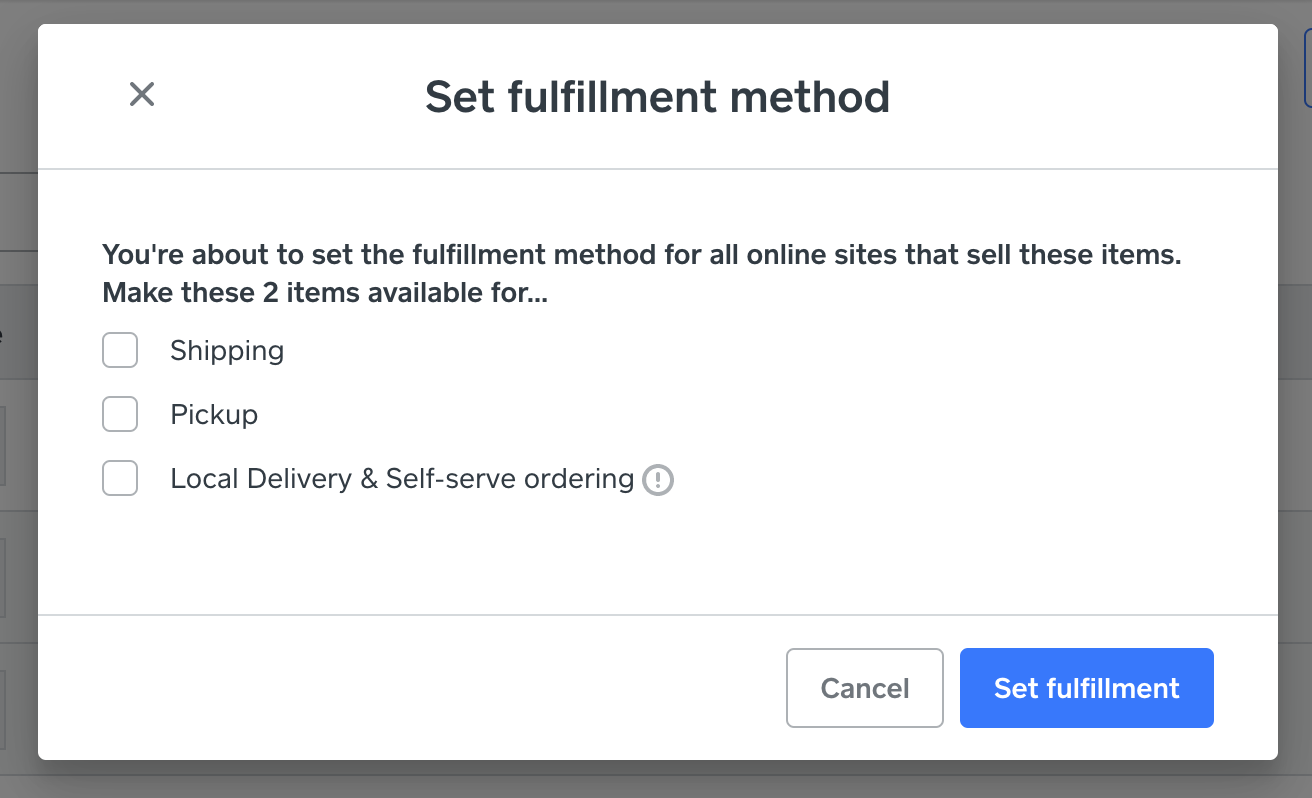Tick the Pickup checkbox
This screenshot has height=798, width=1312.
coord(120,415)
